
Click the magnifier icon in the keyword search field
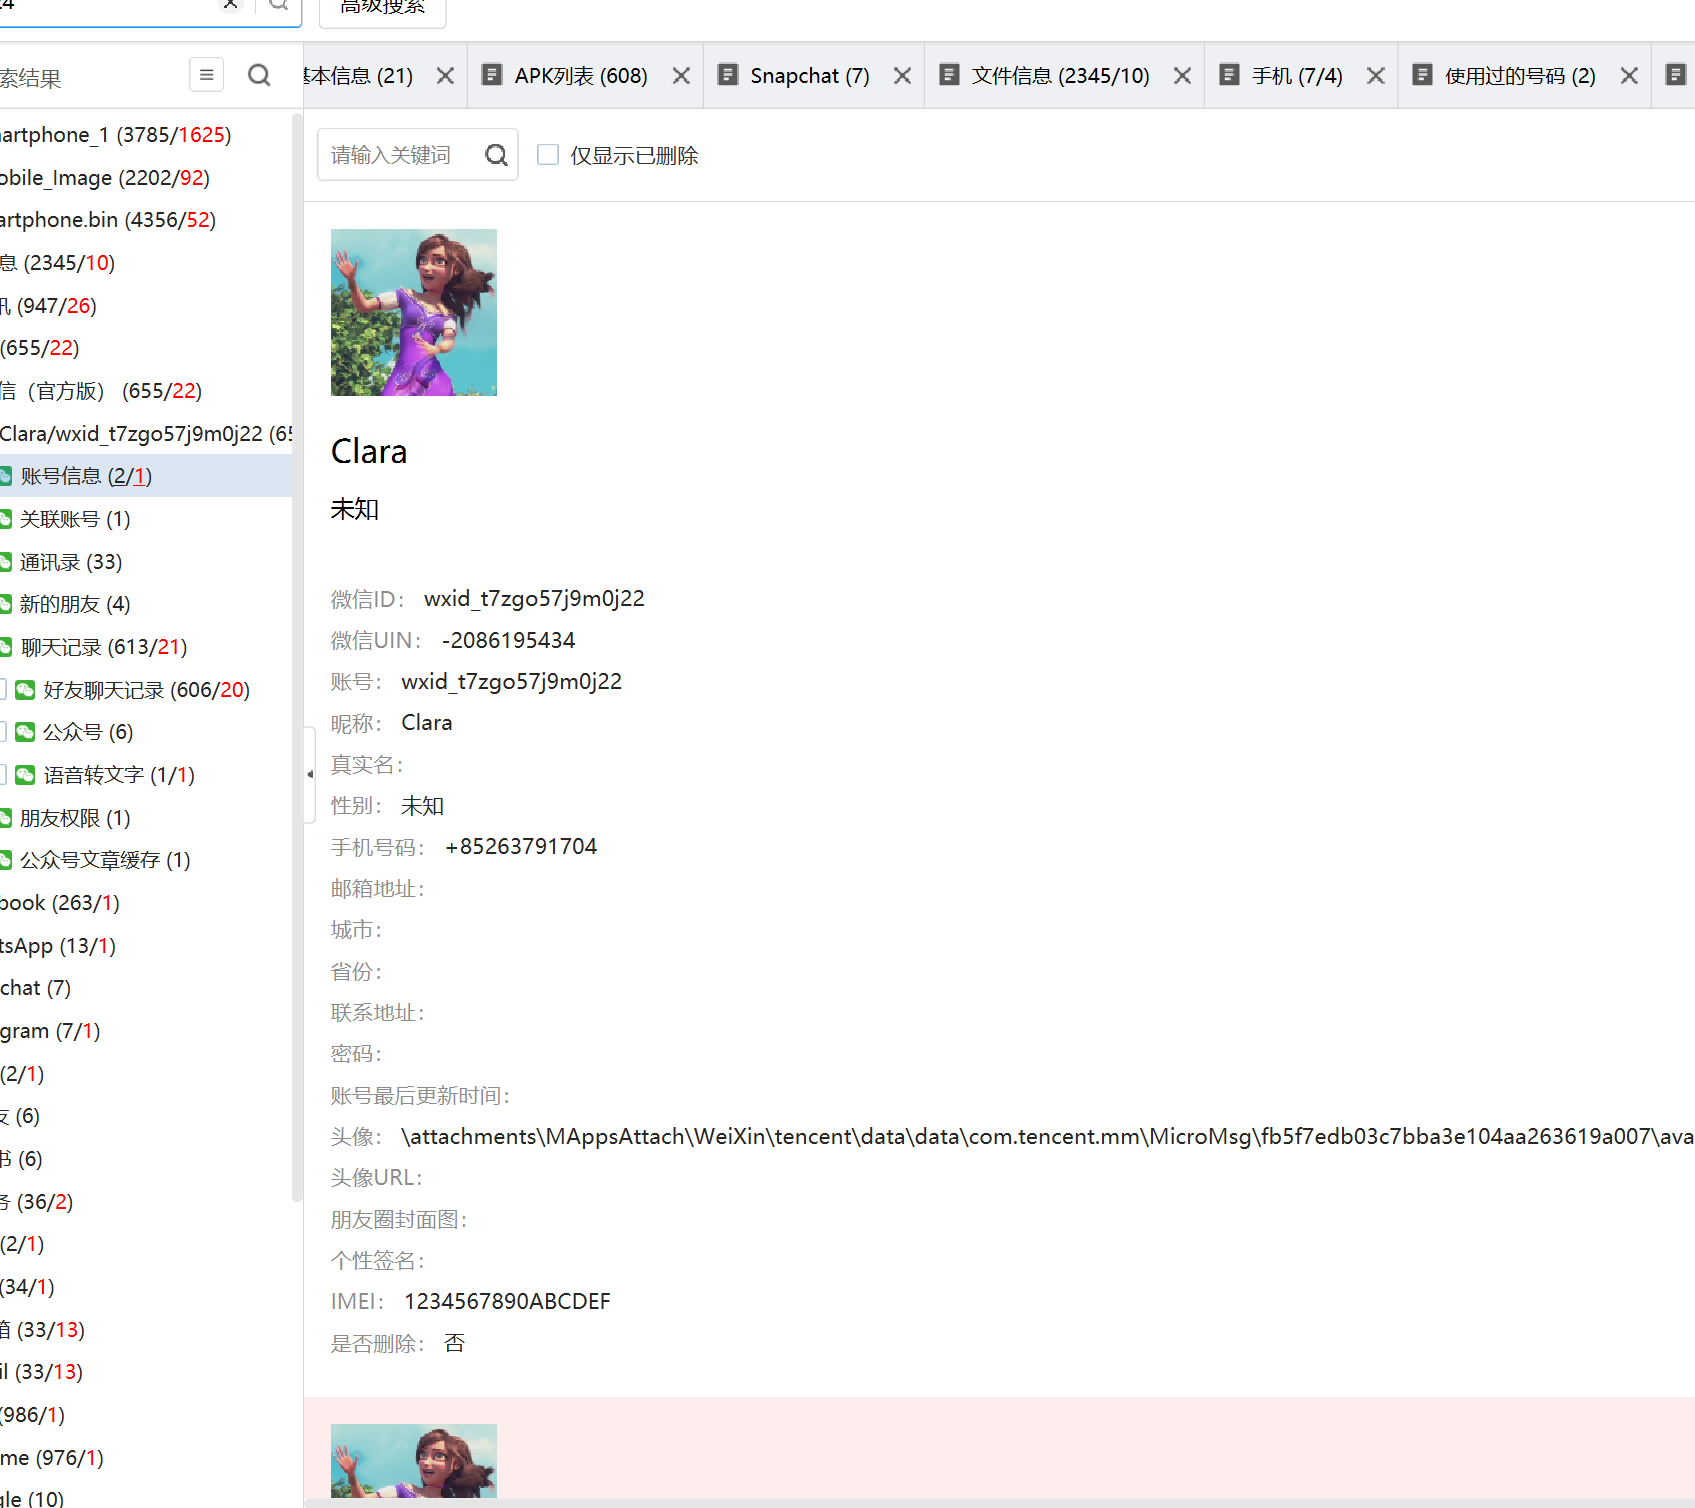pos(496,155)
